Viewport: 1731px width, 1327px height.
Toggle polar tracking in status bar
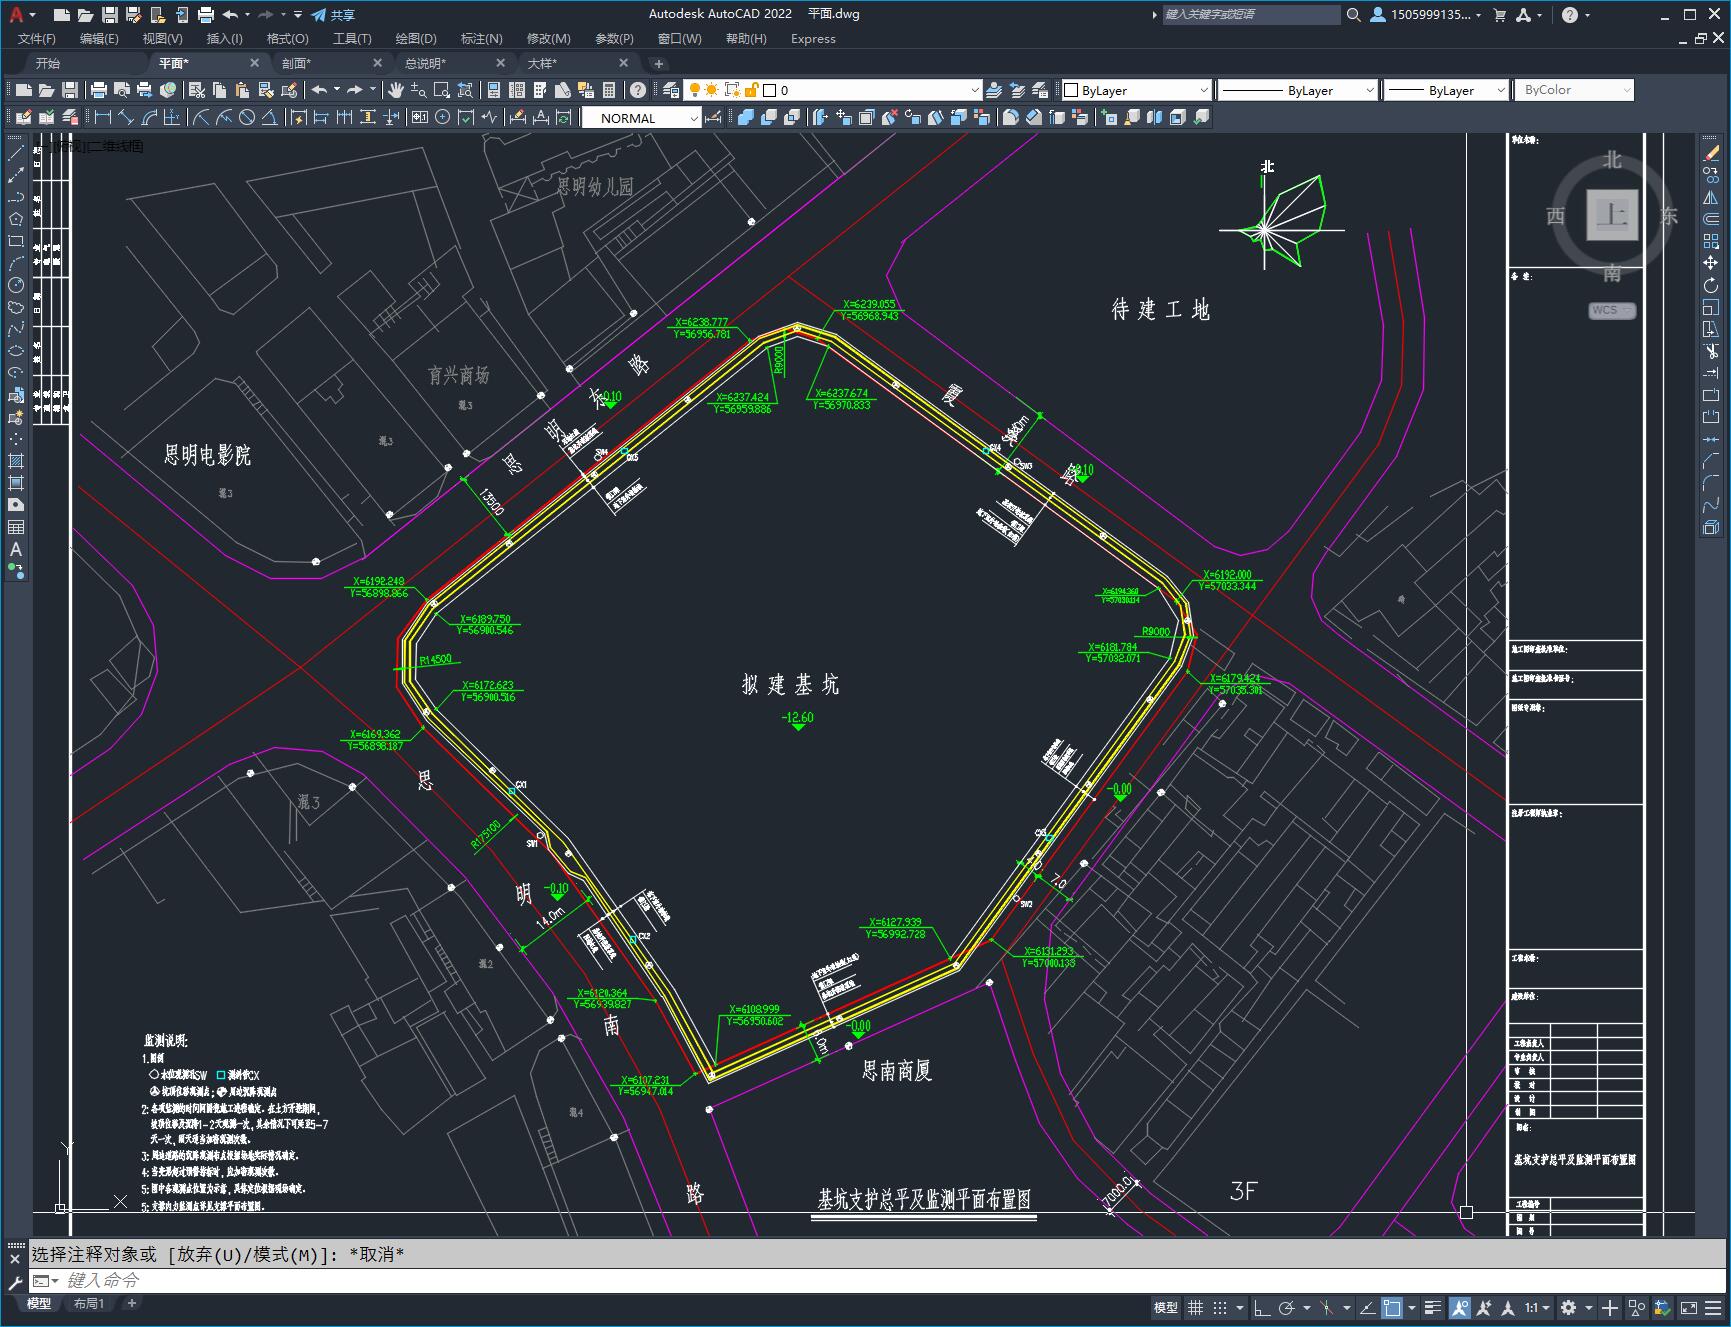coord(1286,1307)
